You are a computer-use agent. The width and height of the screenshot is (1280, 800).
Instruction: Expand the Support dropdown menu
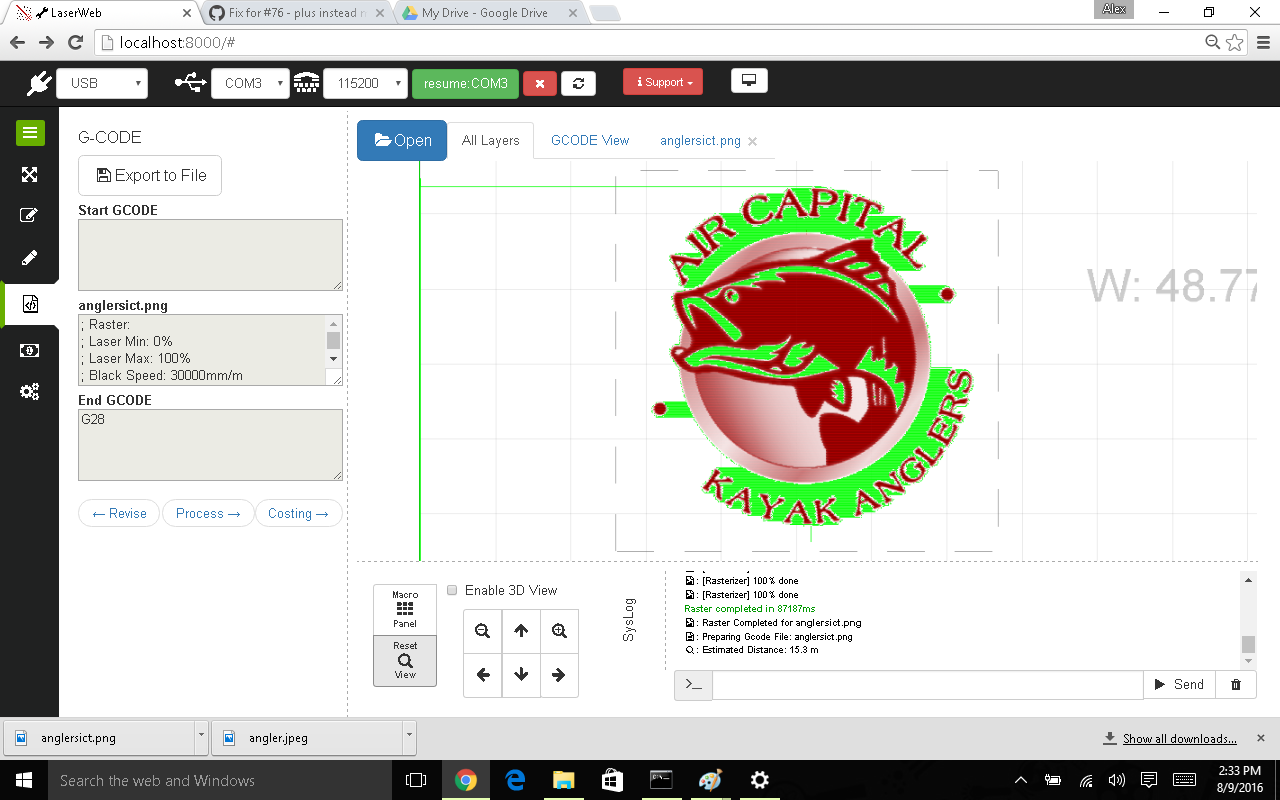[x=663, y=82]
